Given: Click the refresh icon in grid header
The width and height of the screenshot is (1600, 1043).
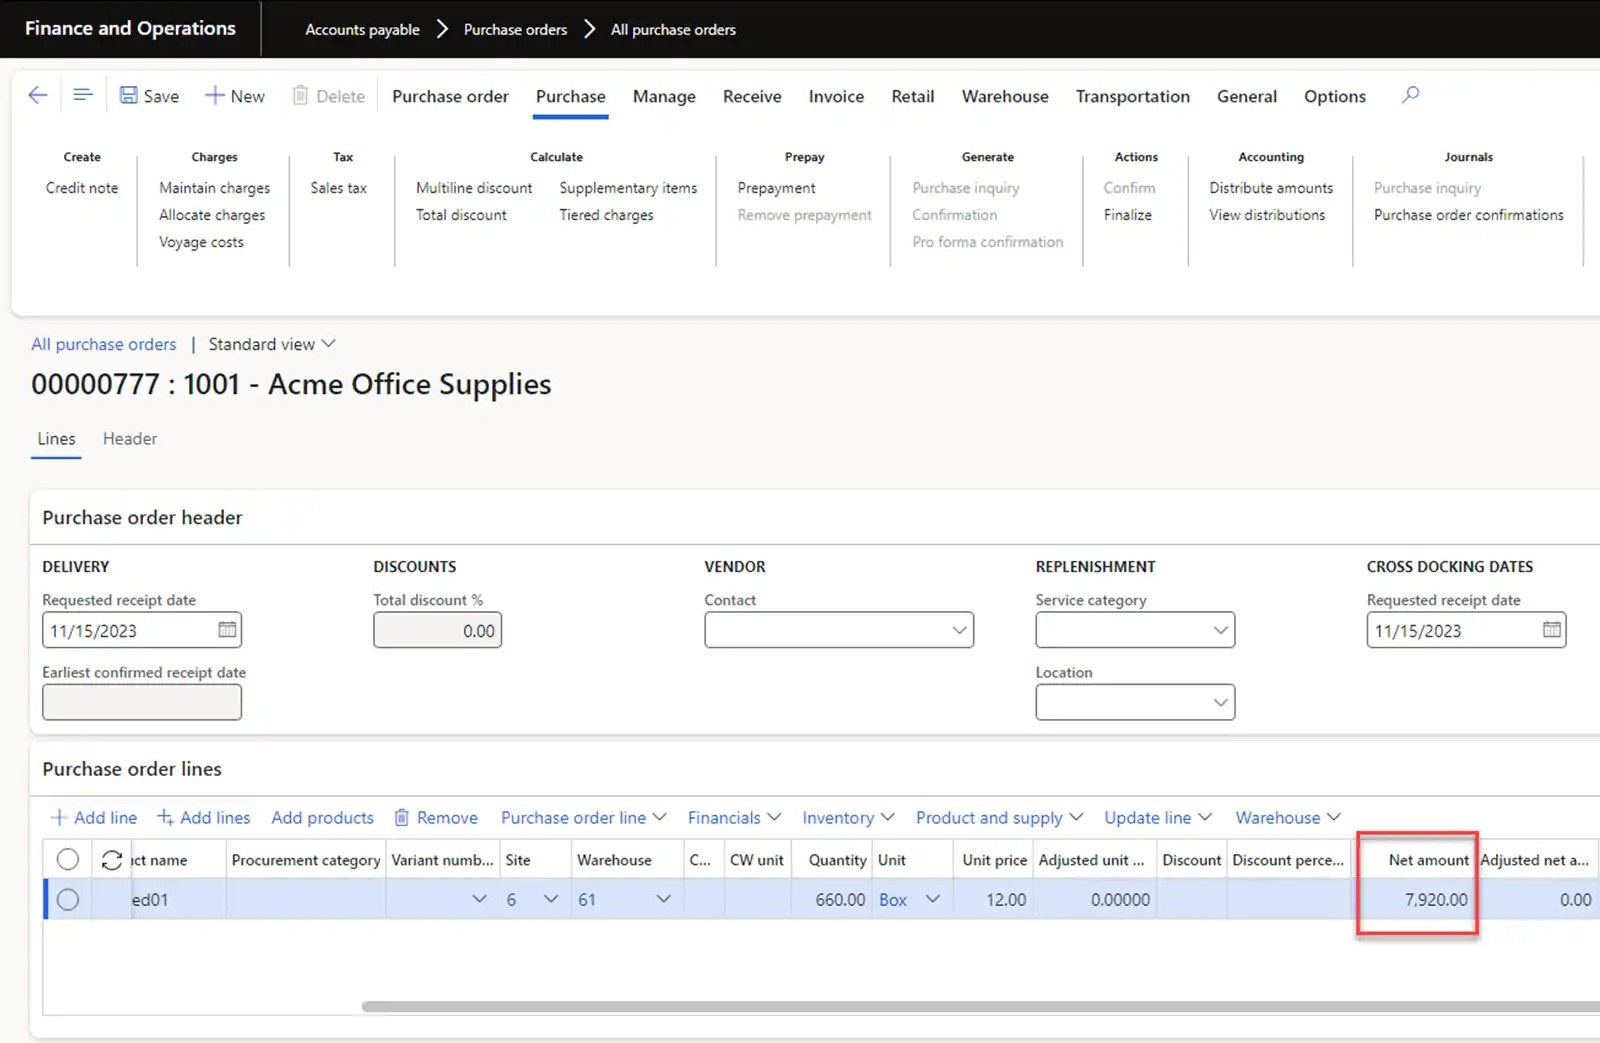Looking at the screenshot, I should click(112, 860).
